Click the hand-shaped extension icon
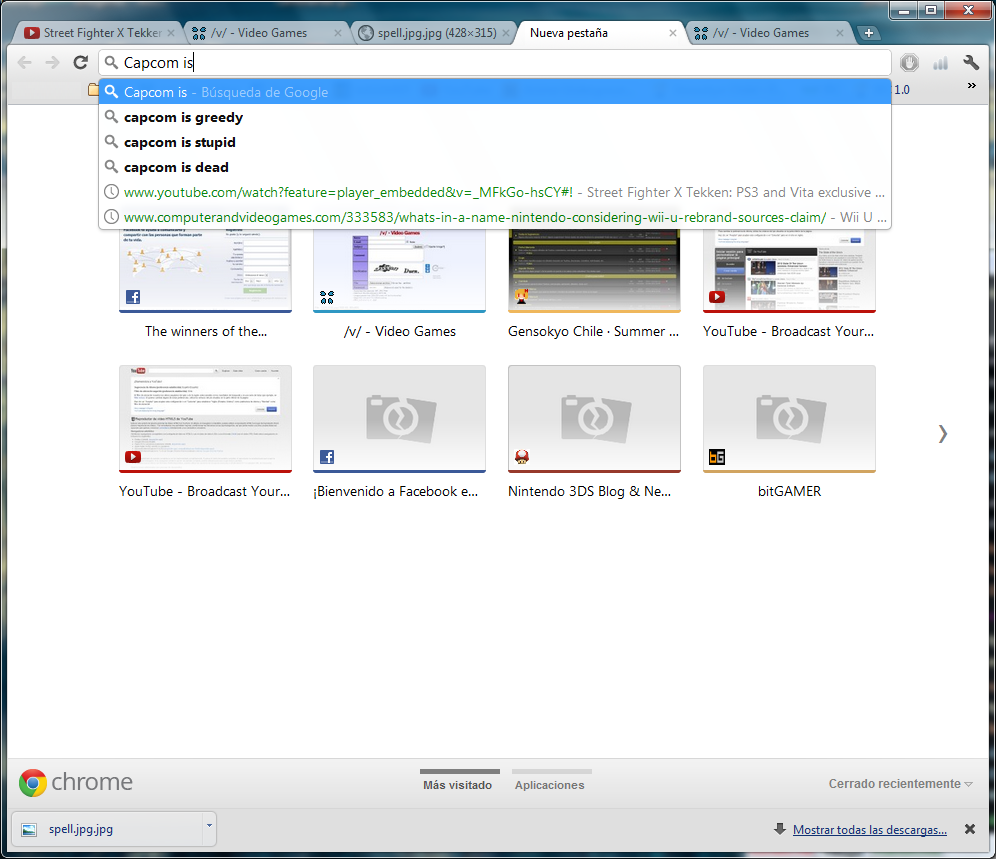 coord(910,62)
